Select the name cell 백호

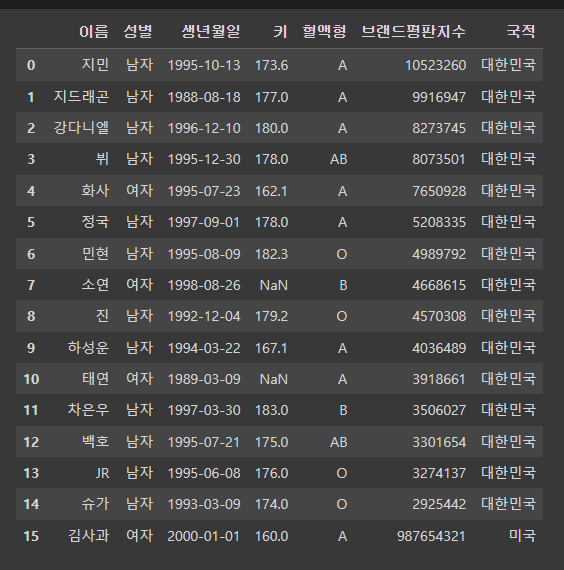pyautogui.click(x=95, y=442)
